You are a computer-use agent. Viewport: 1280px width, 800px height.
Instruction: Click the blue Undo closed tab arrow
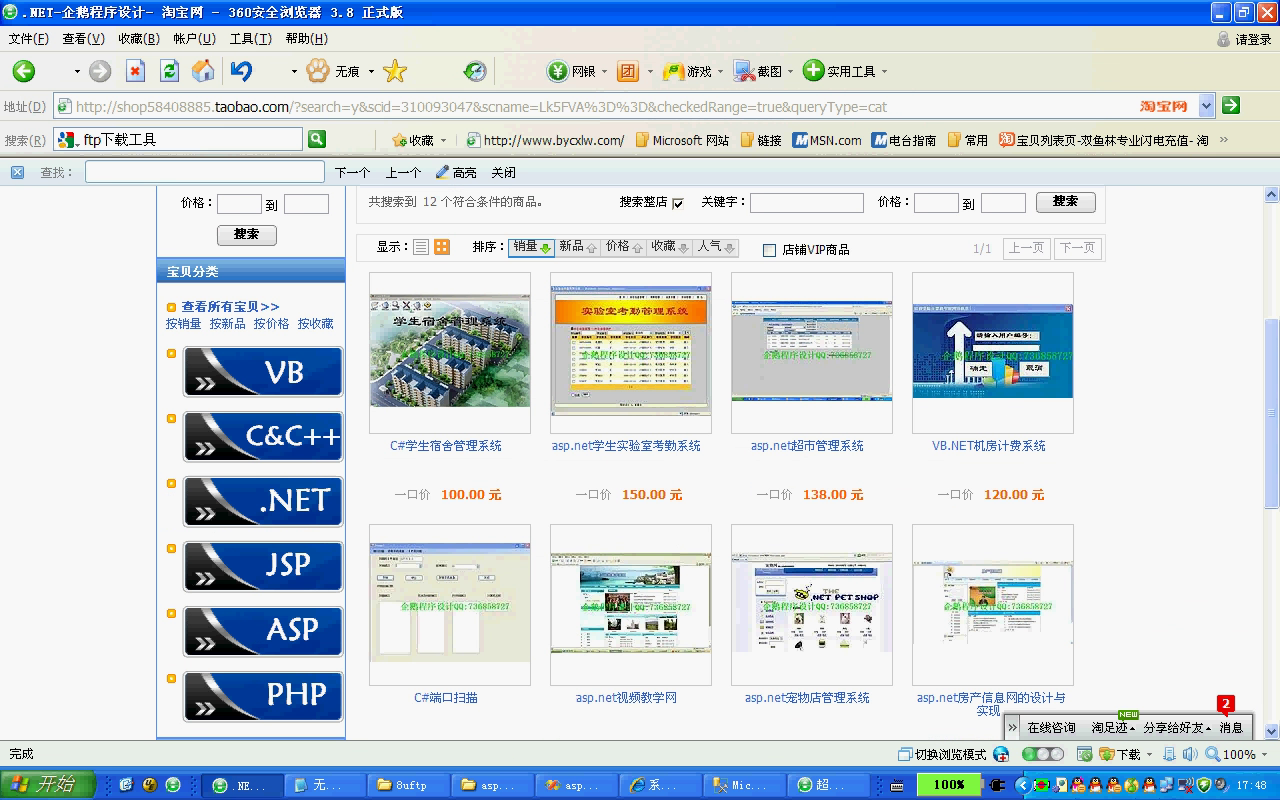241,71
